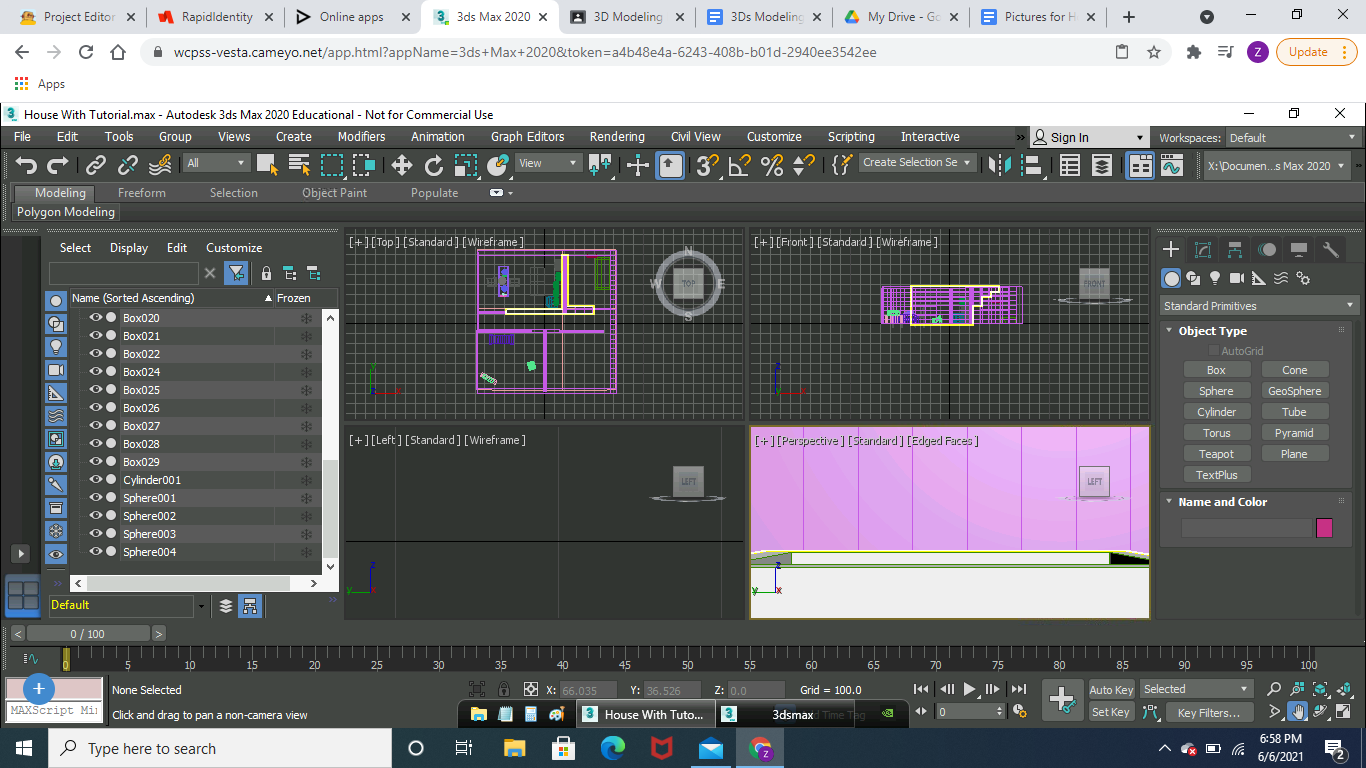Activate the Select and Scale tool
Screen dimensions: 1366x768
pos(466,165)
